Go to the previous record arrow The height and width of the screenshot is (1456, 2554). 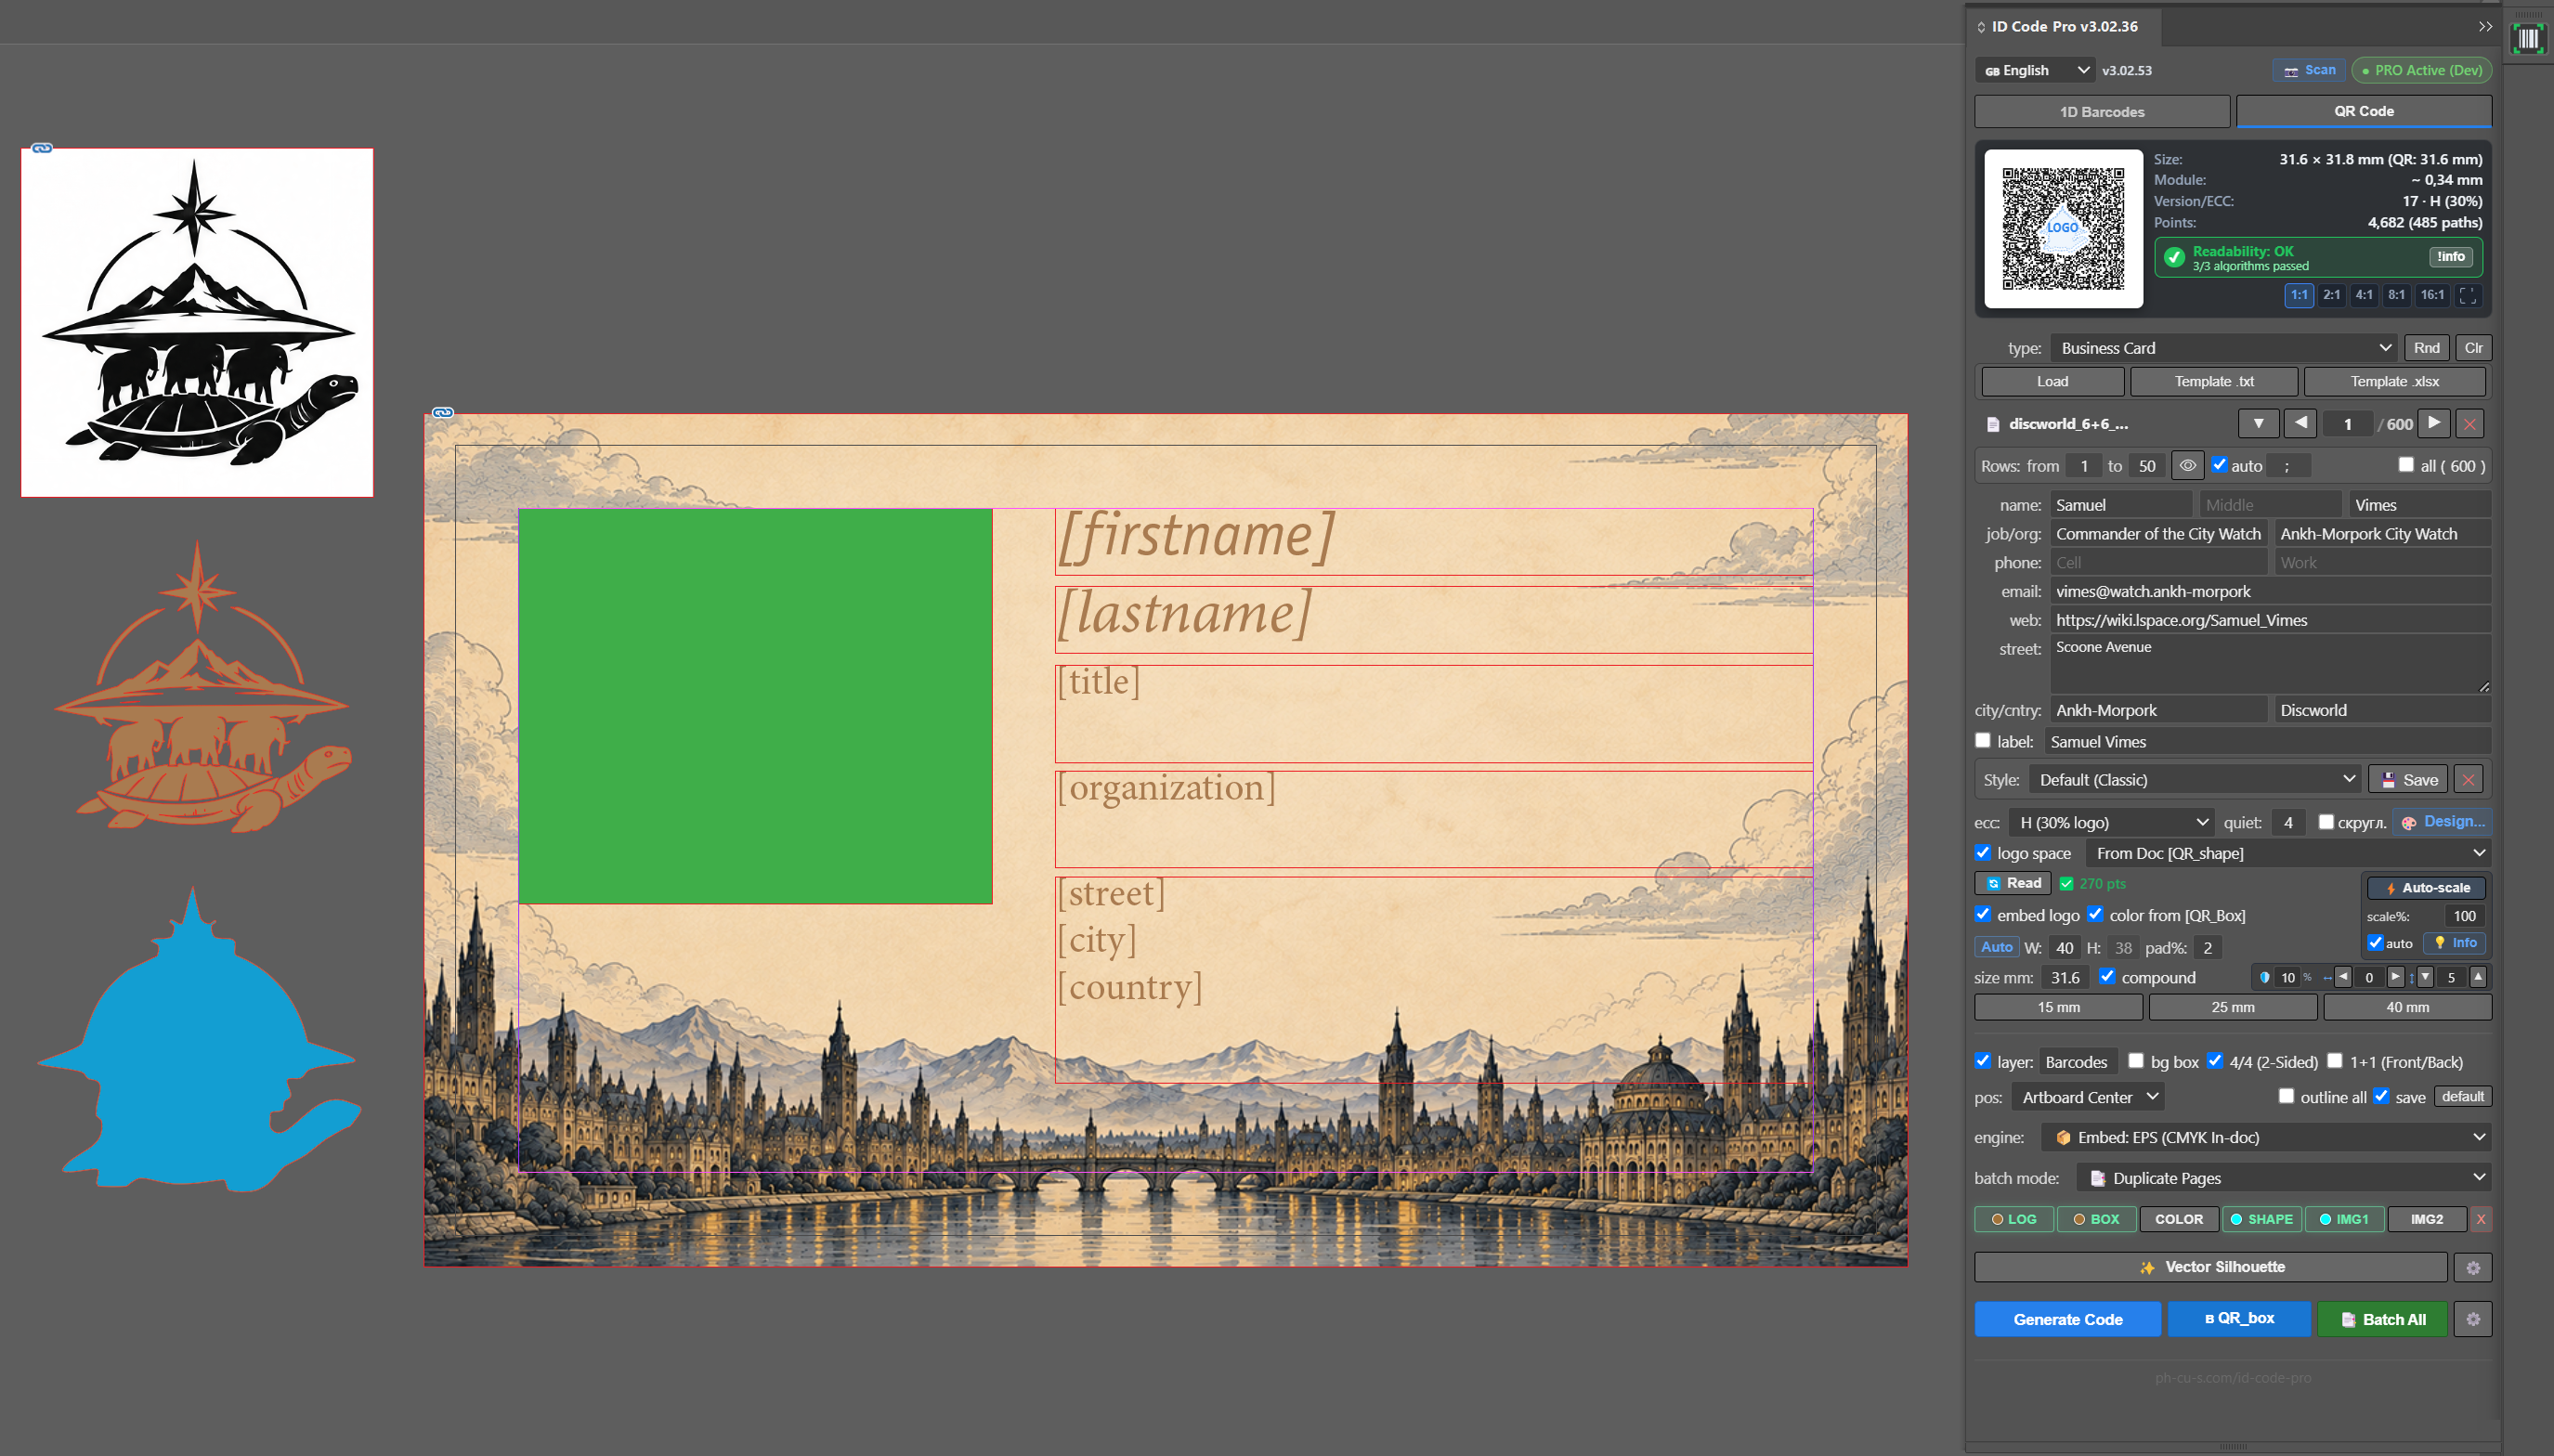(2300, 423)
